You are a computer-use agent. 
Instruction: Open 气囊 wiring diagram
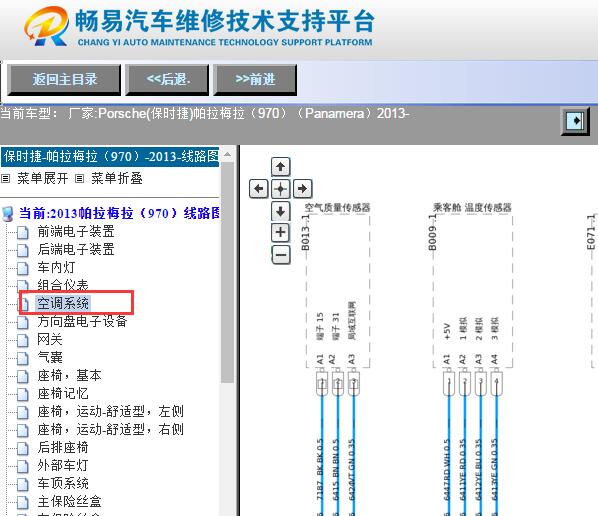point(50,357)
